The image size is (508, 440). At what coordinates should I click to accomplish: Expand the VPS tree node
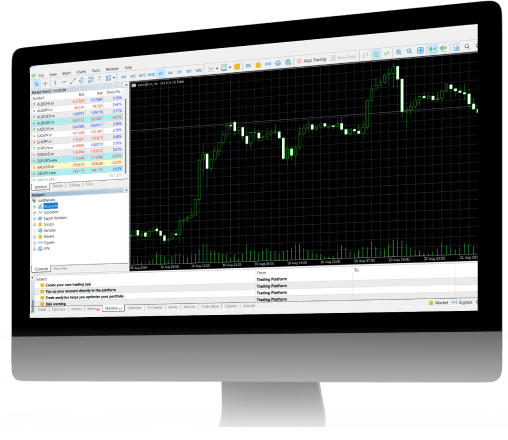[x=35, y=249]
